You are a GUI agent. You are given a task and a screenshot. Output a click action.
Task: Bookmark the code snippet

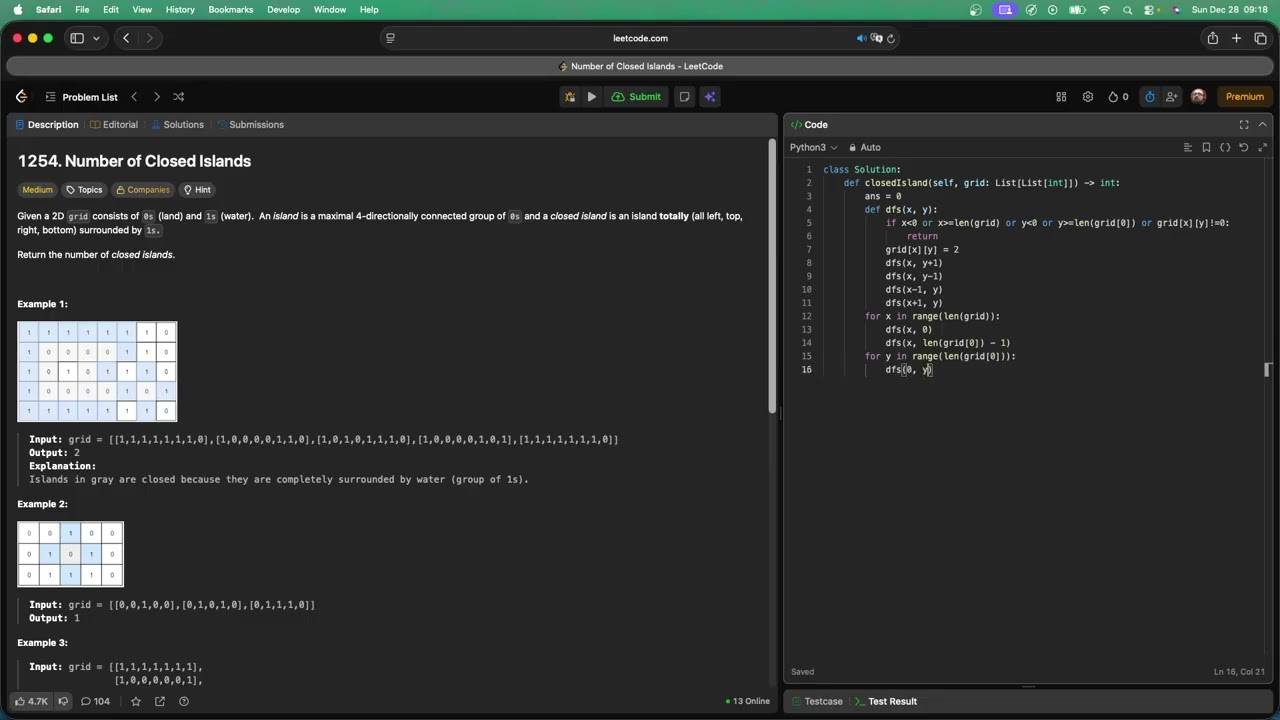click(x=1206, y=147)
